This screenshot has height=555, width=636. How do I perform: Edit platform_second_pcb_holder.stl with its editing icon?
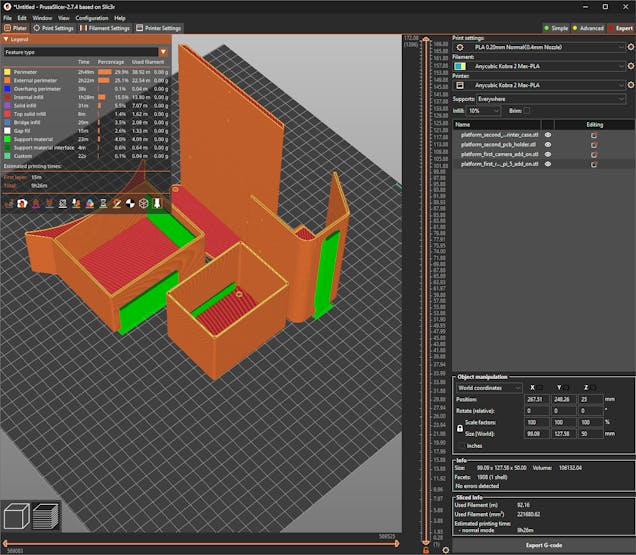tap(594, 144)
